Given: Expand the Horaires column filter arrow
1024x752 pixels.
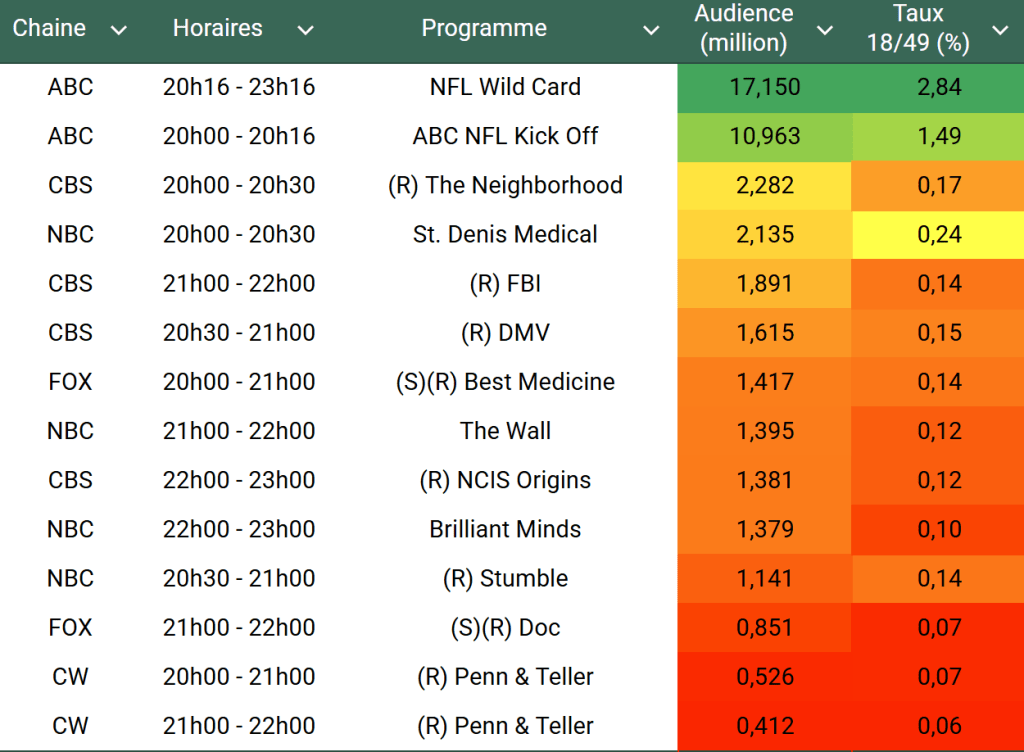Looking at the screenshot, I should click(x=306, y=30).
